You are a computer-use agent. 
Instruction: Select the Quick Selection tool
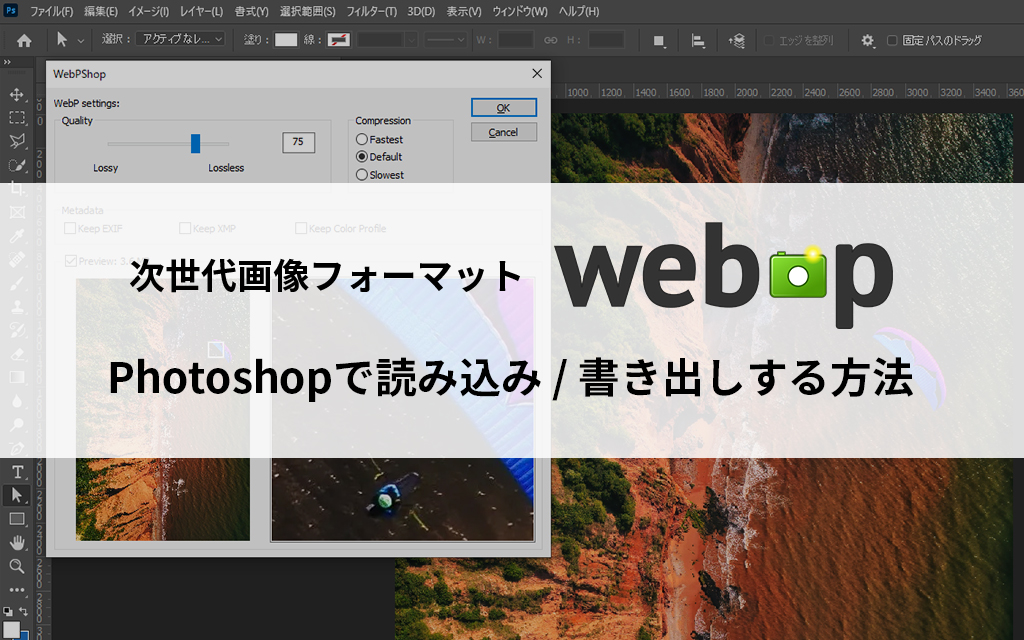click(17, 165)
